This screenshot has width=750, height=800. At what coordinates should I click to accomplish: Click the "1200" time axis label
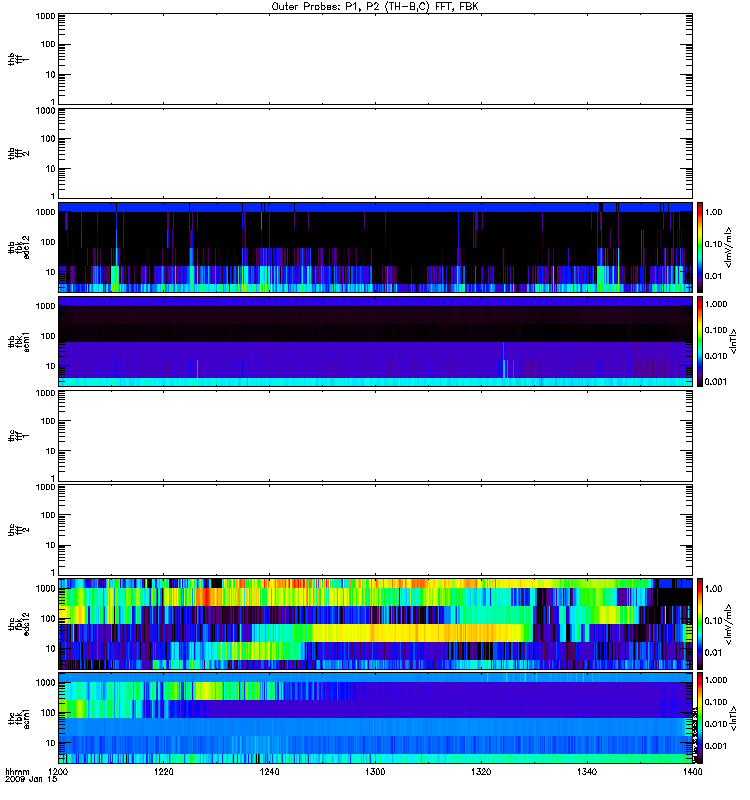[58, 772]
